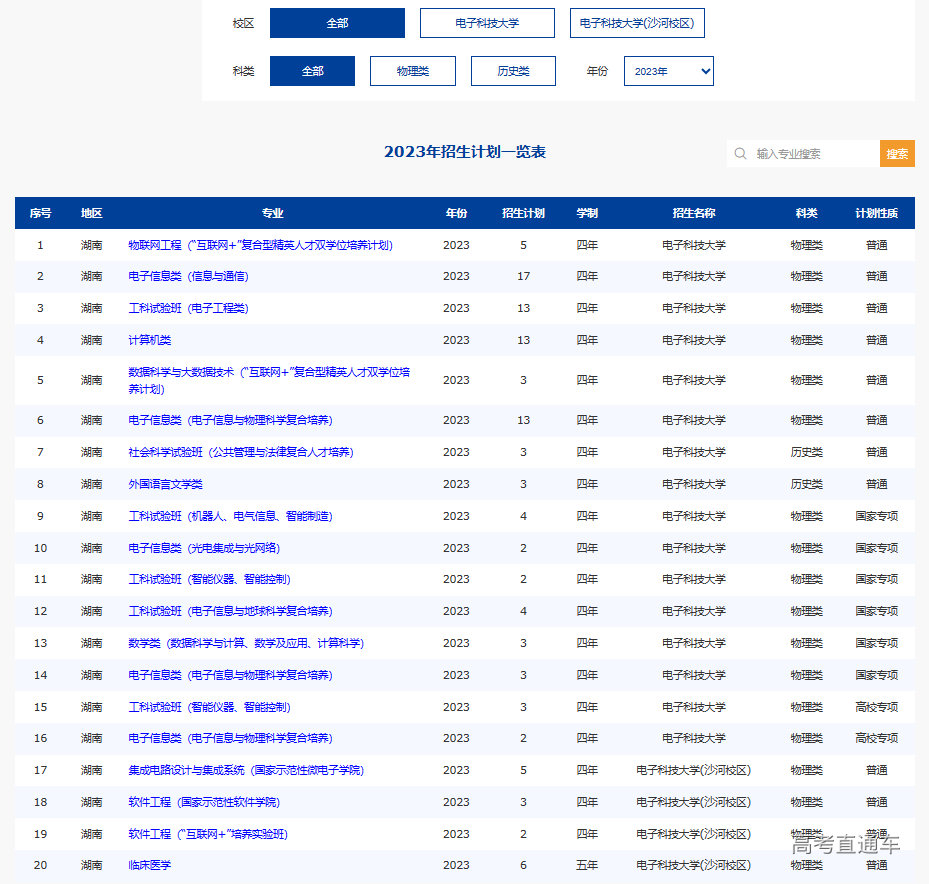Select the 全部 subject category filter
The height and width of the screenshot is (884, 929).
point(312,71)
